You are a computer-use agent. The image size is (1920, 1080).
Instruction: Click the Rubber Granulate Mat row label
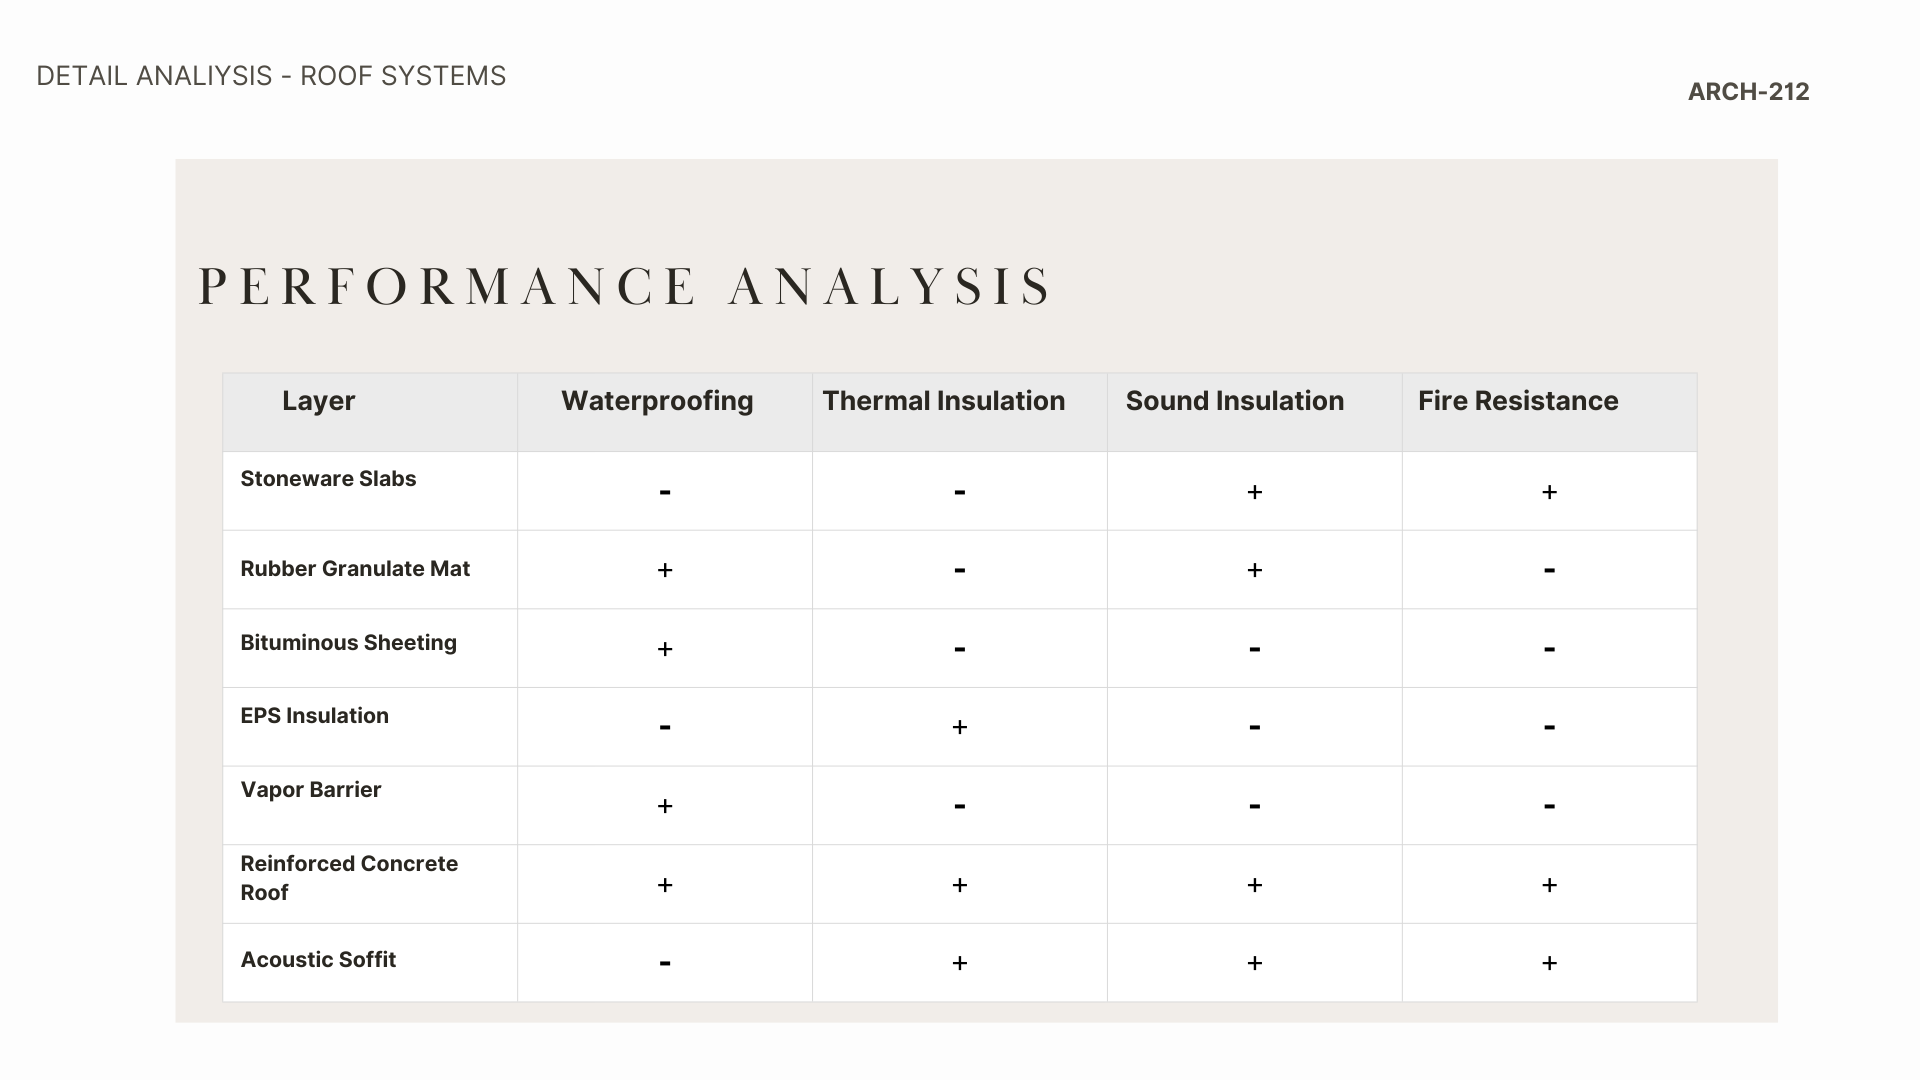pyautogui.click(x=355, y=569)
